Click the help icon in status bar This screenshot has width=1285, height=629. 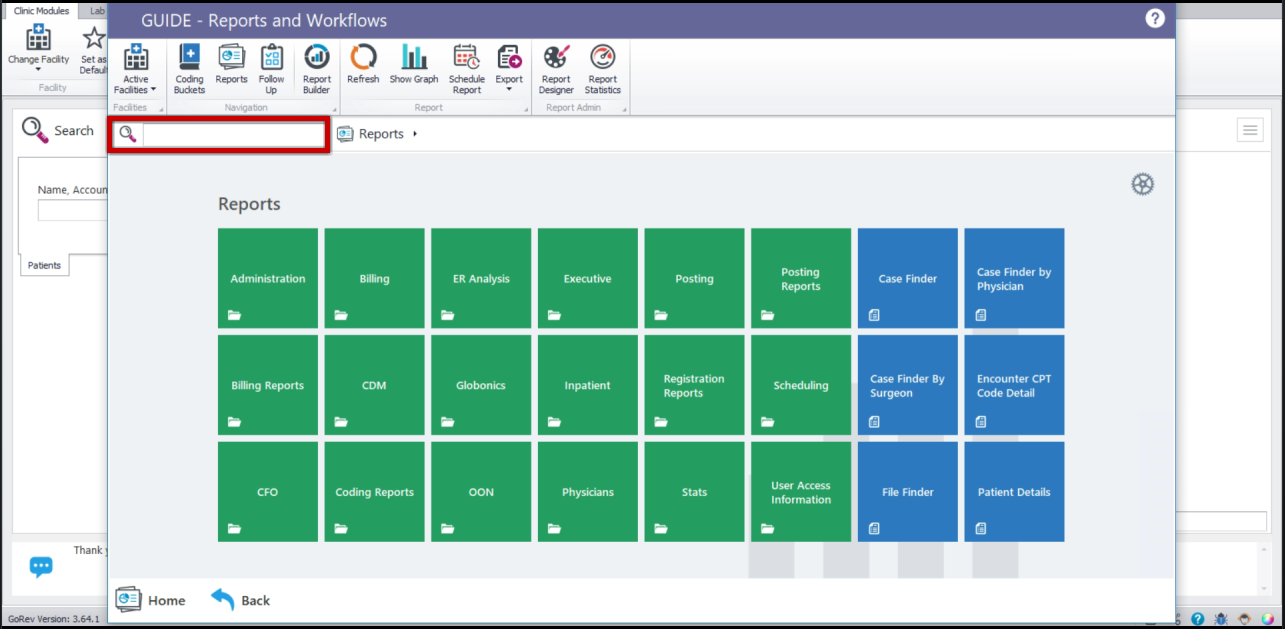point(1199,620)
